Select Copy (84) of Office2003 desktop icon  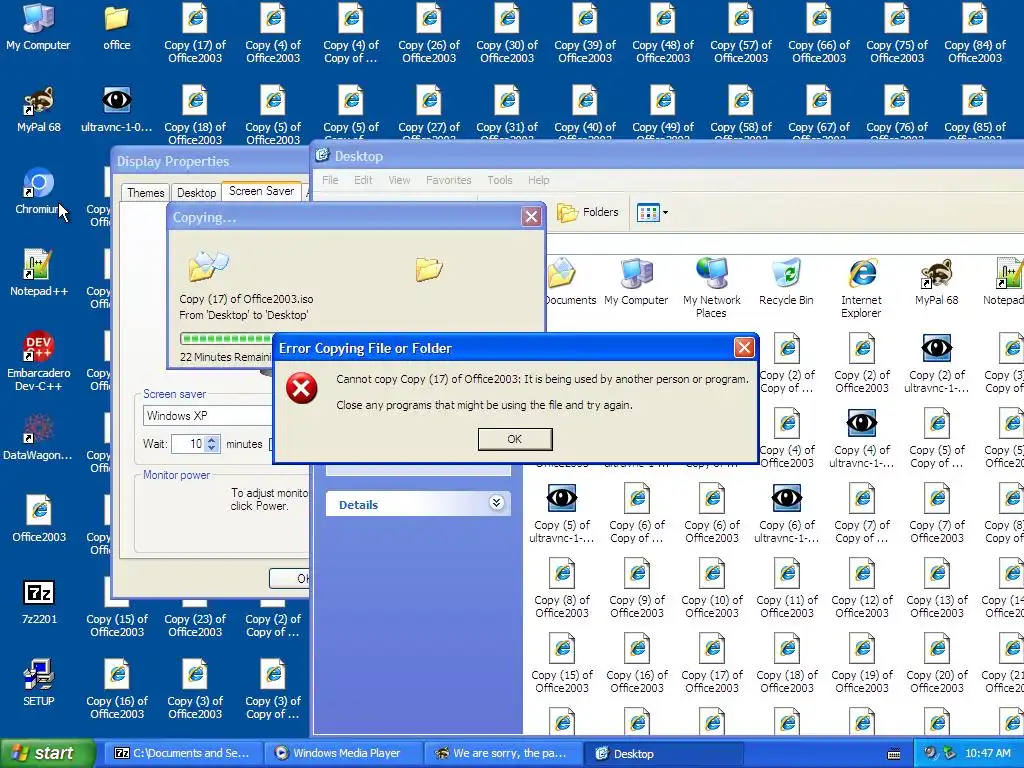[x=974, y=34]
